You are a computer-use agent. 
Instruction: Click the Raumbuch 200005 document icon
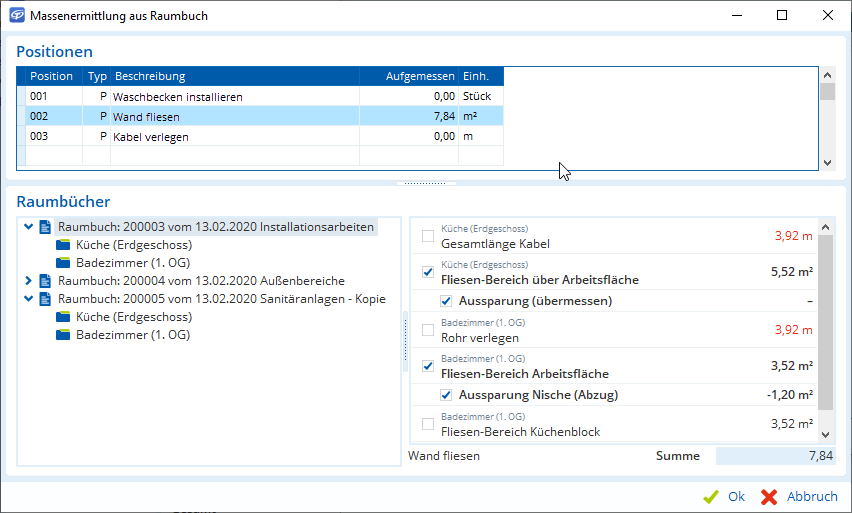45,299
